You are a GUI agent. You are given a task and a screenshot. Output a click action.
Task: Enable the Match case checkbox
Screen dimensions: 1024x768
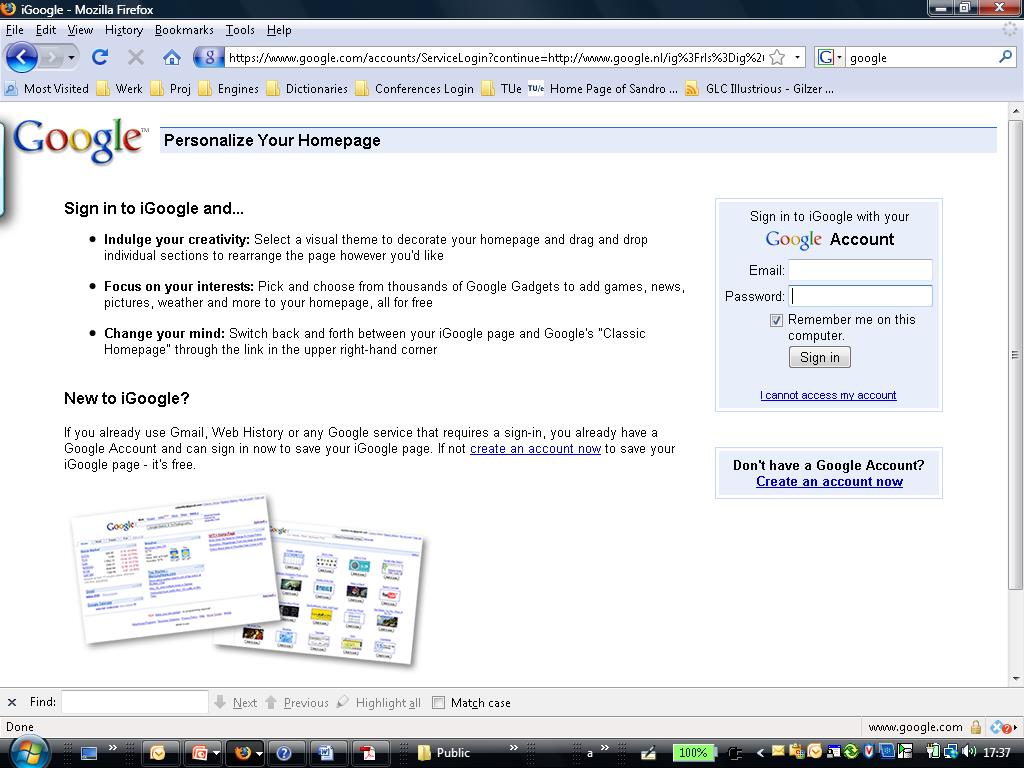coord(438,703)
